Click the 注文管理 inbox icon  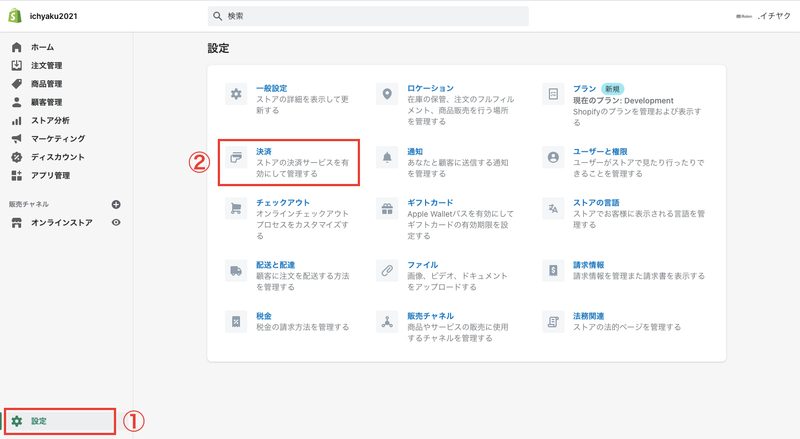tap(16, 65)
